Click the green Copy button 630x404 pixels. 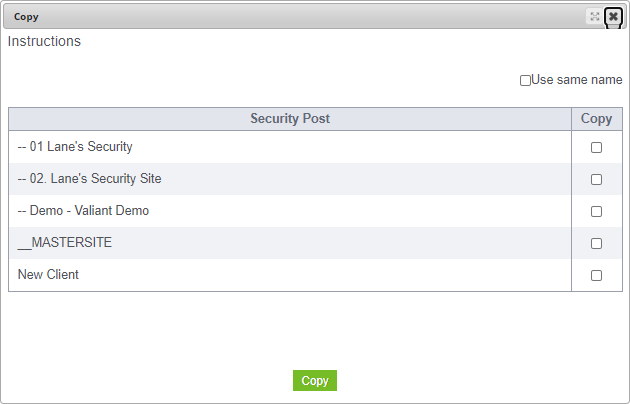(x=315, y=380)
